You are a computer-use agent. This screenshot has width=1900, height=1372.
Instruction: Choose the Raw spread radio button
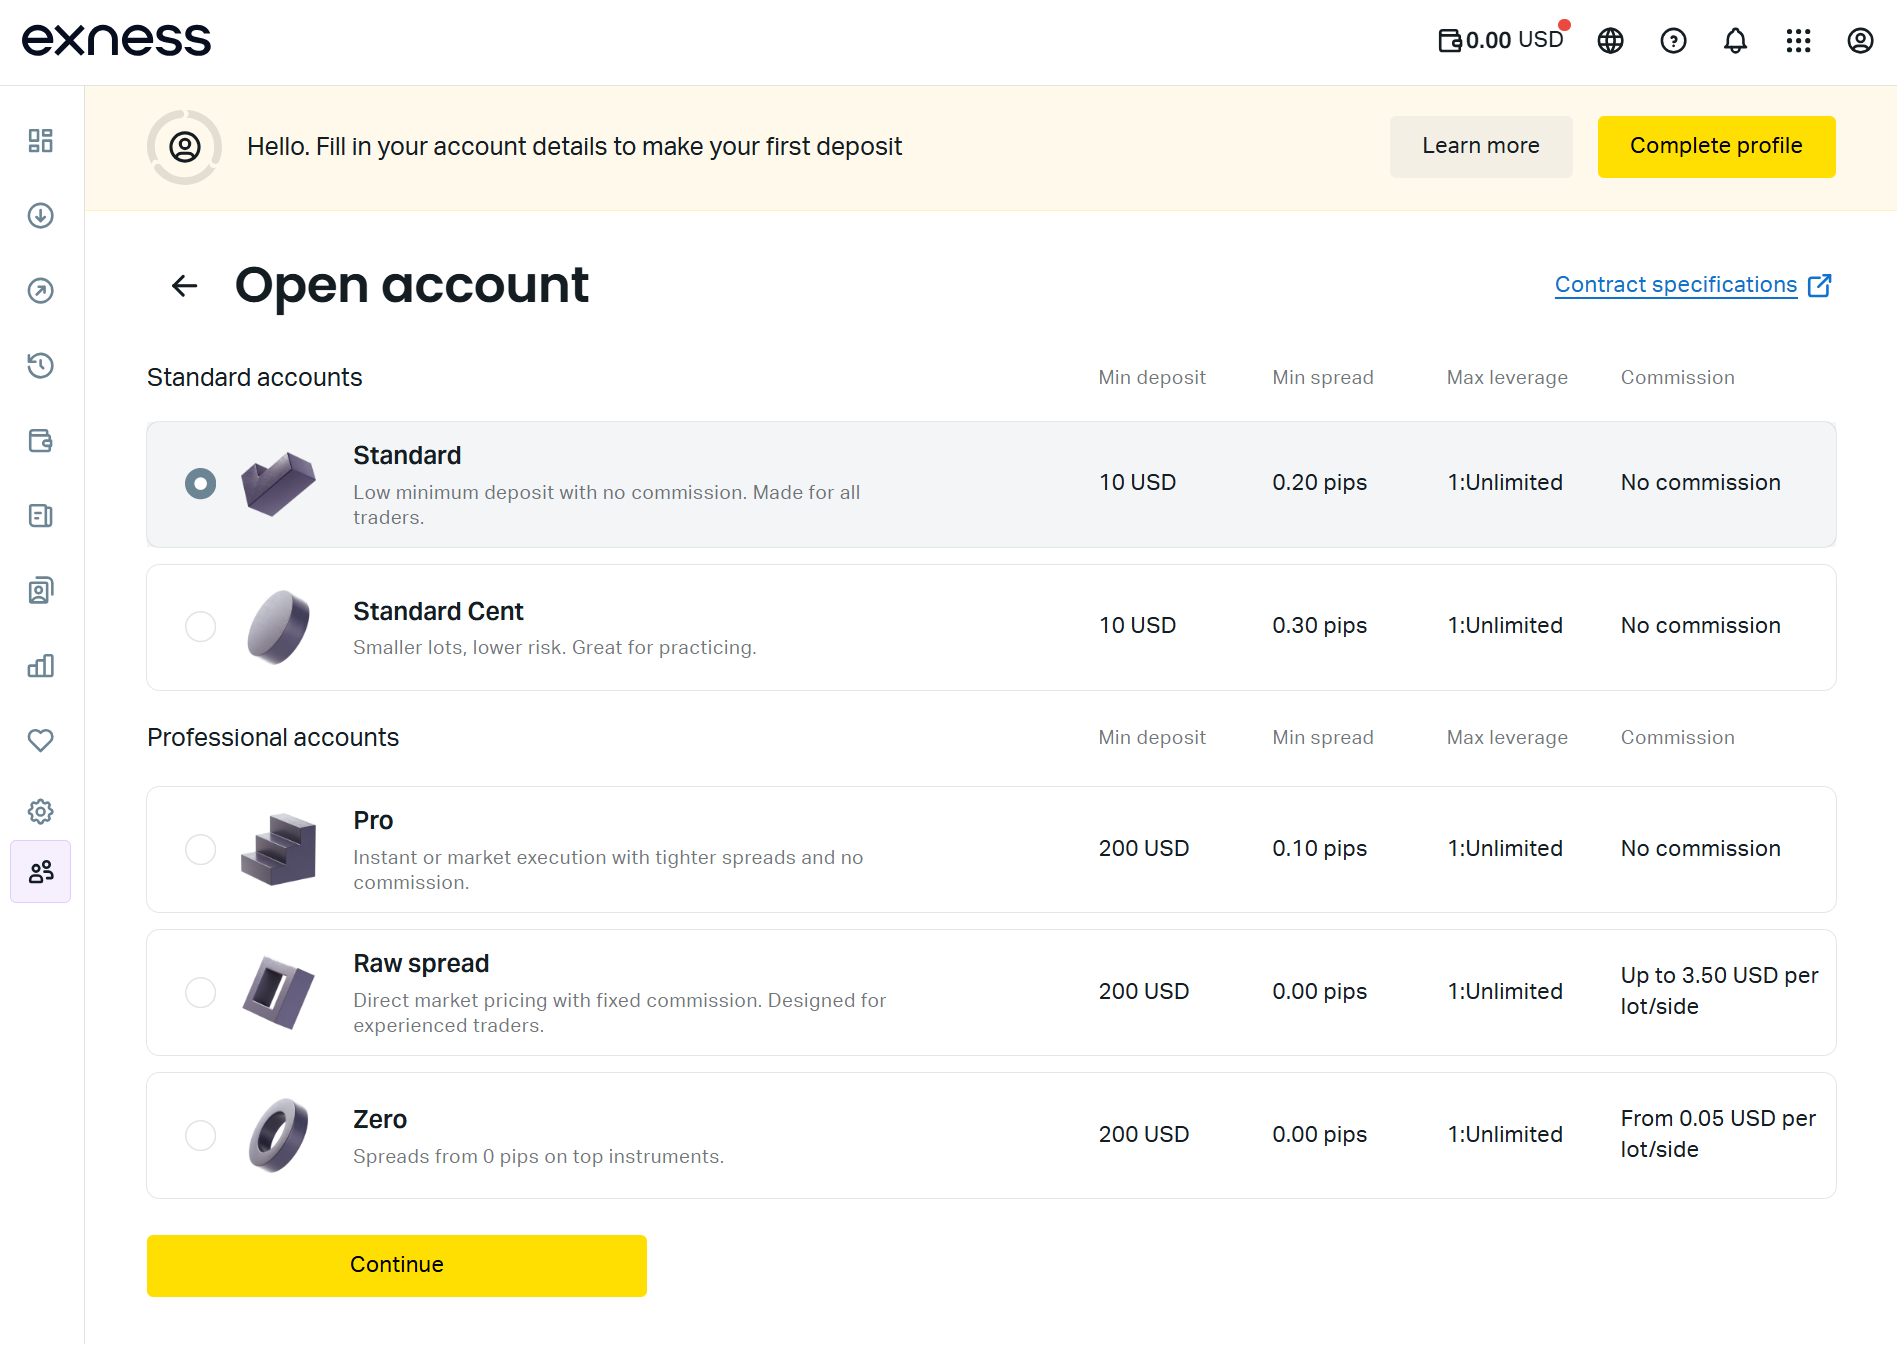tap(201, 993)
